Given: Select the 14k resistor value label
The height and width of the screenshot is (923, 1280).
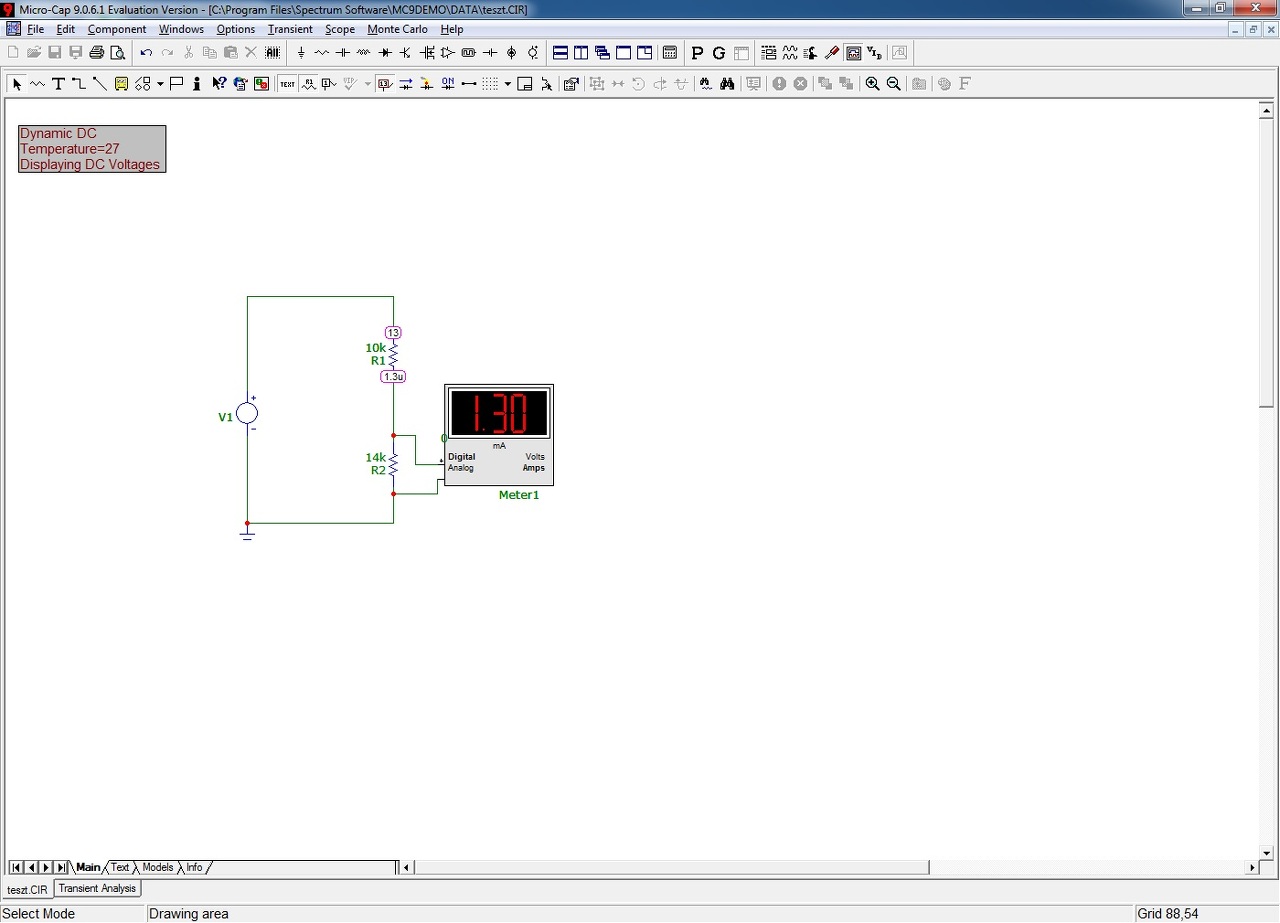Looking at the screenshot, I should point(375,458).
